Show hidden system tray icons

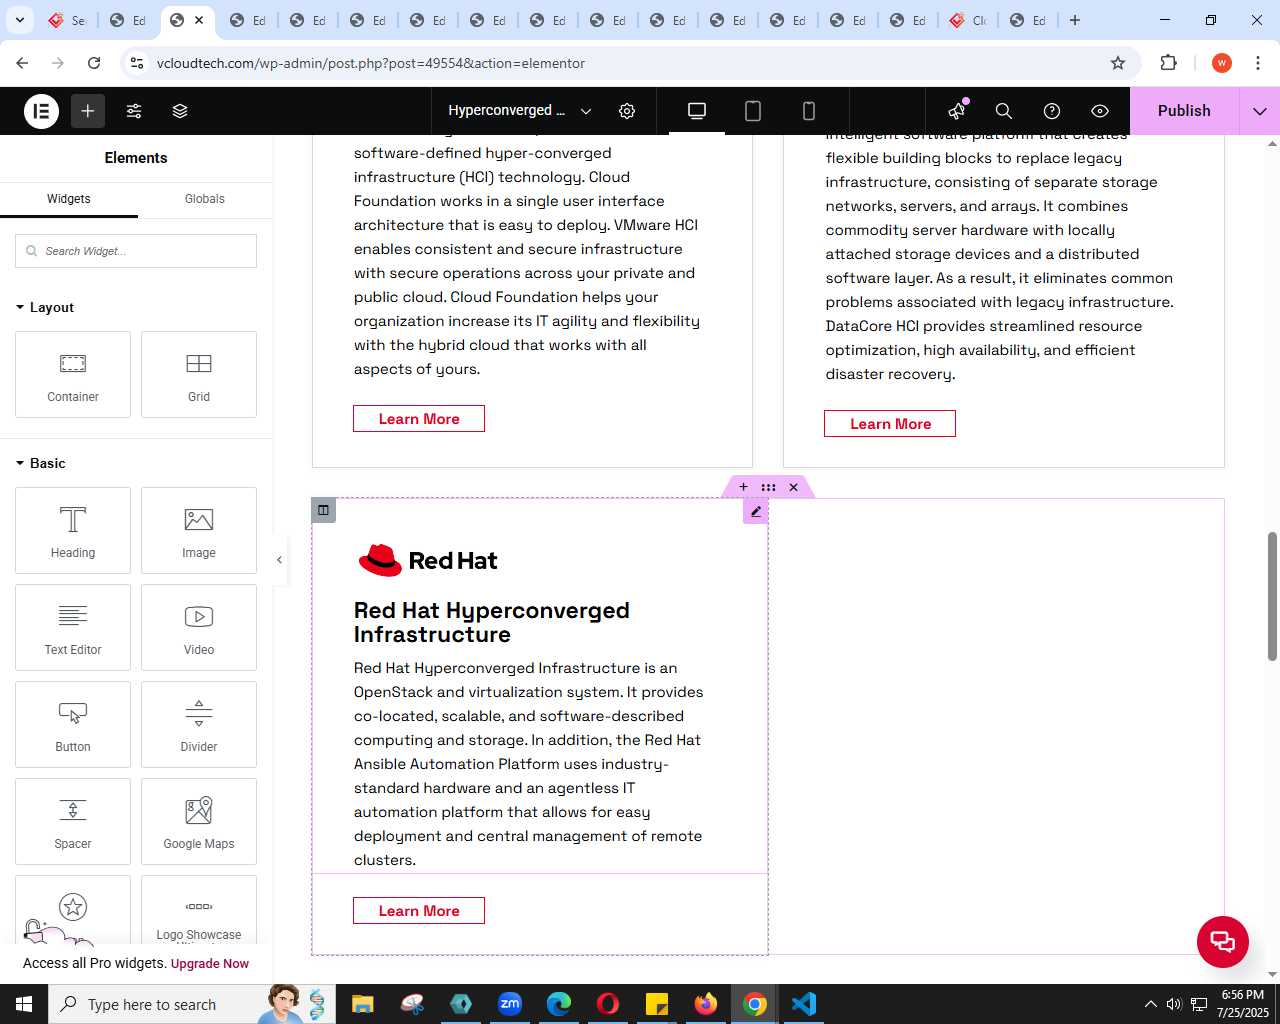pyautogui.click(x=1150, y=1004)
